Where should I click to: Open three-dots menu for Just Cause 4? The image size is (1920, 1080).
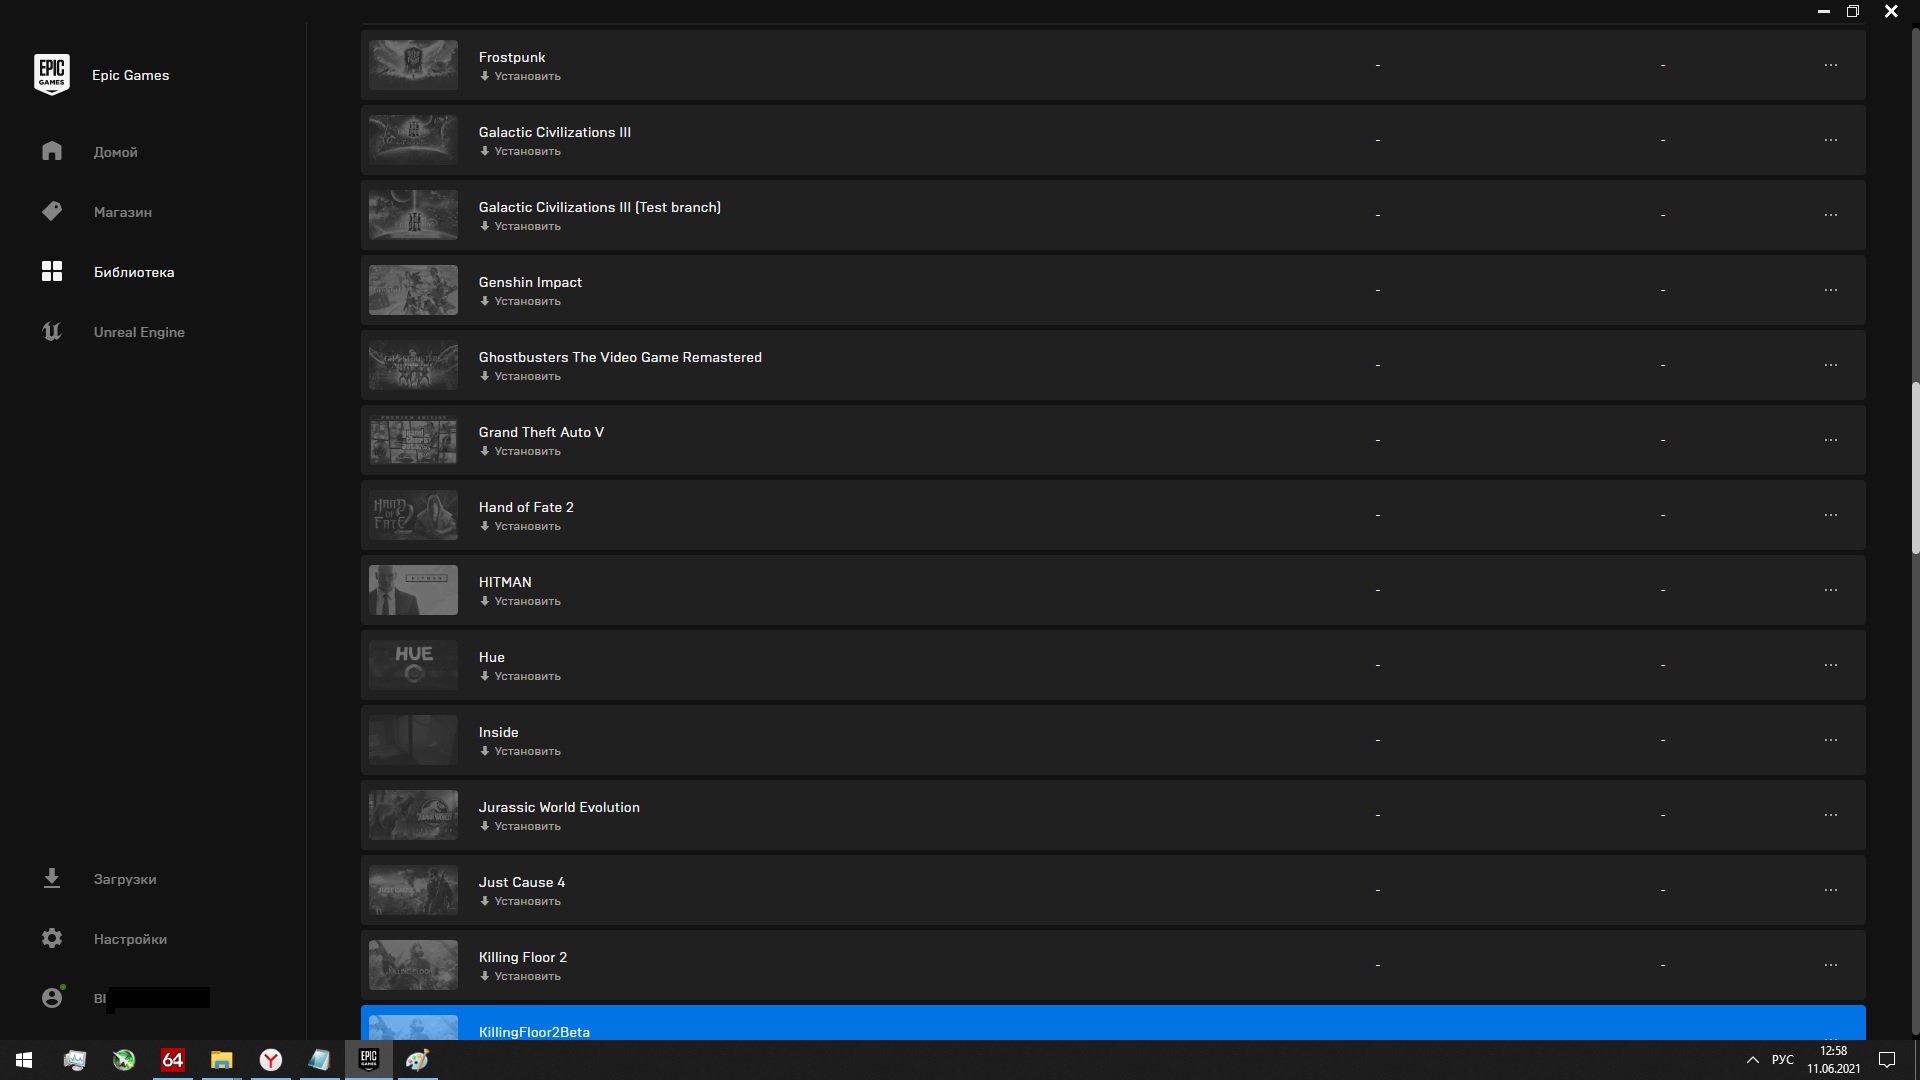(1830, 890)
